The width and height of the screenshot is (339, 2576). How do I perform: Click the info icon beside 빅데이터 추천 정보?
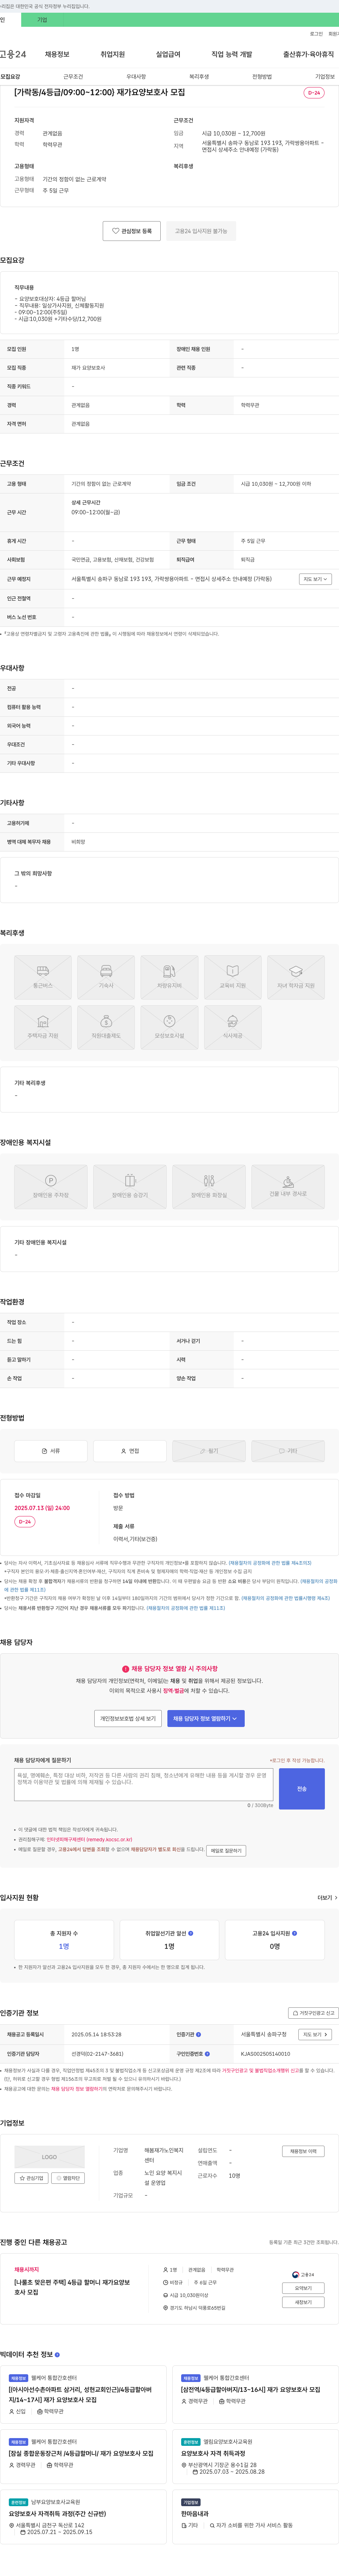(57, 2354)
